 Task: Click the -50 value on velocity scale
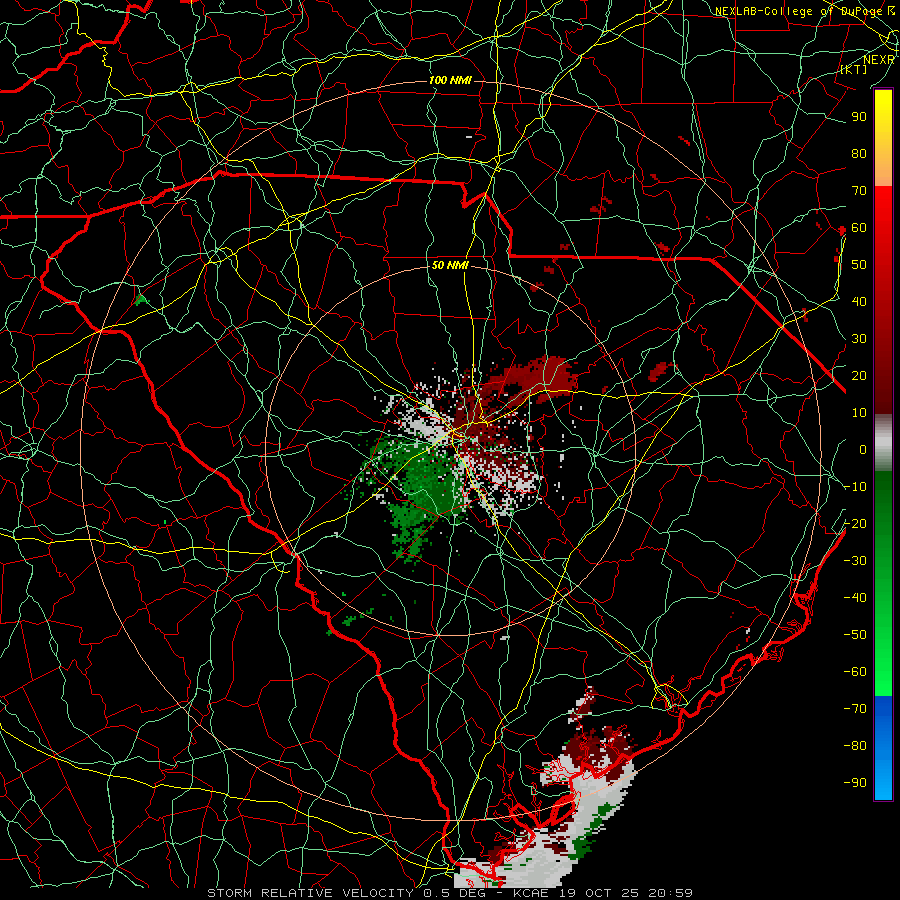(855, 635)
